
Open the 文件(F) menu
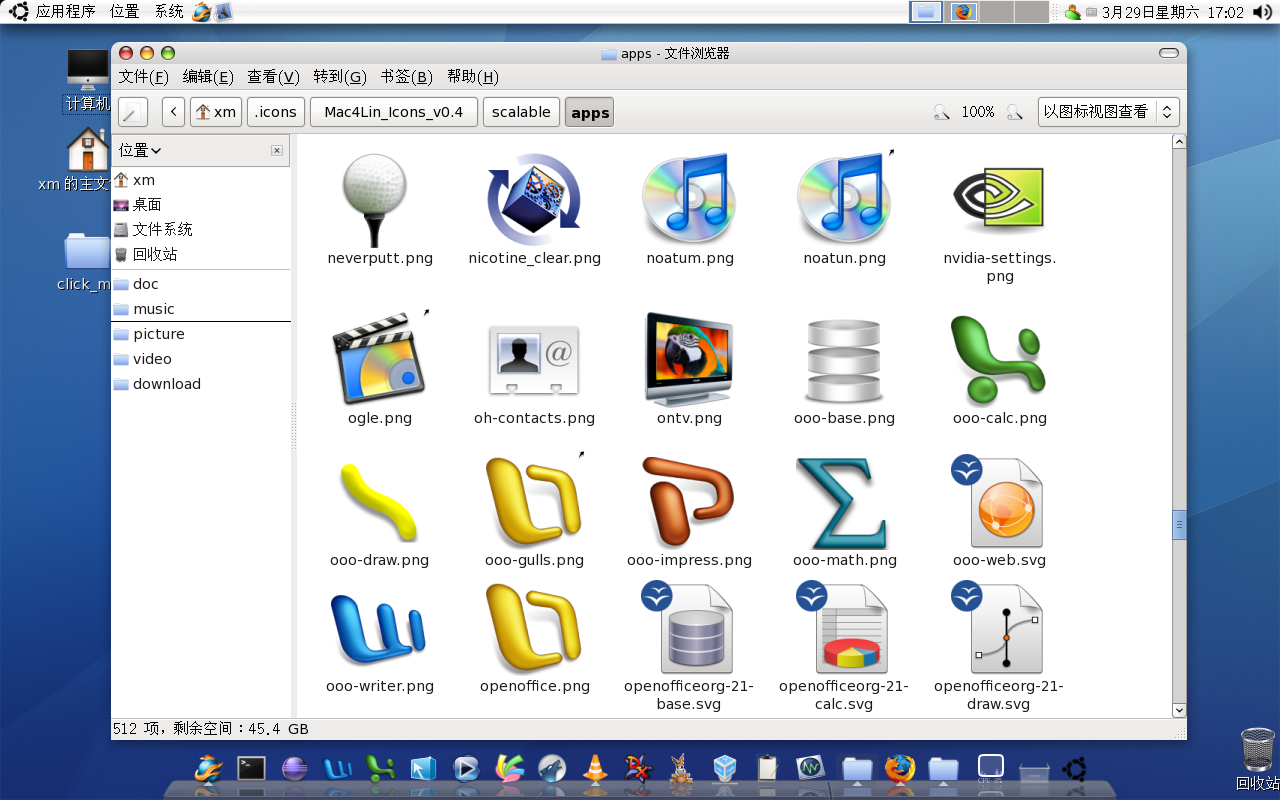pos(144,77)
